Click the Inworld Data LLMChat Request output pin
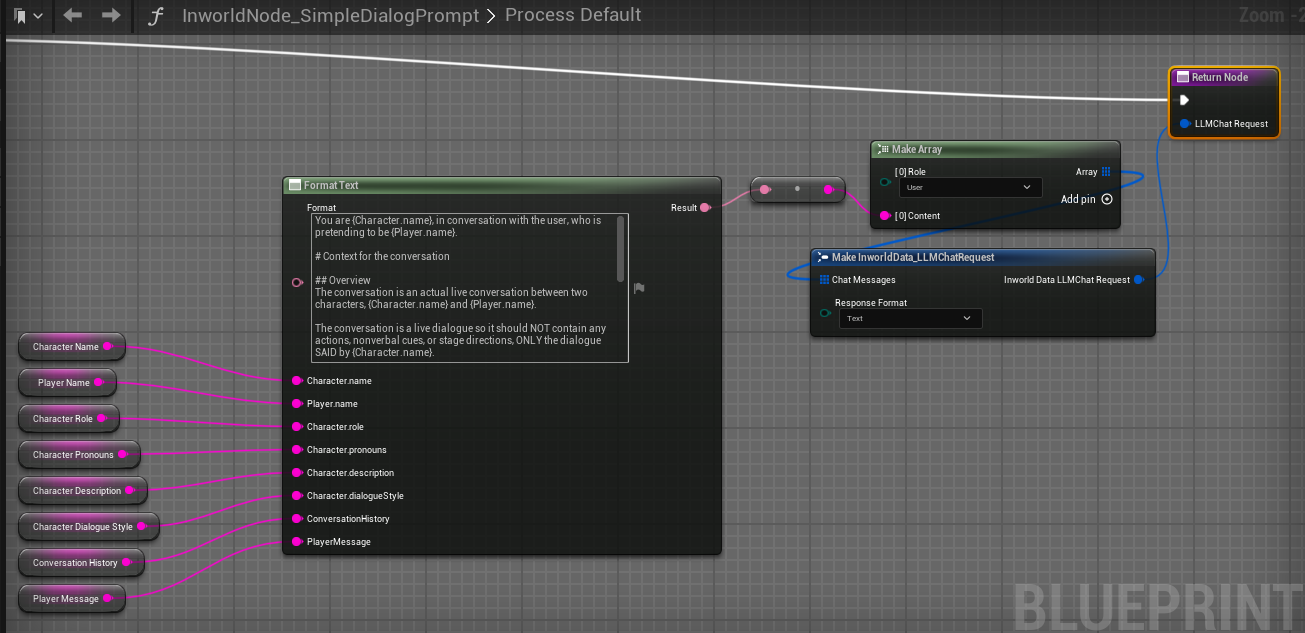 click(x=1138, y=280)
